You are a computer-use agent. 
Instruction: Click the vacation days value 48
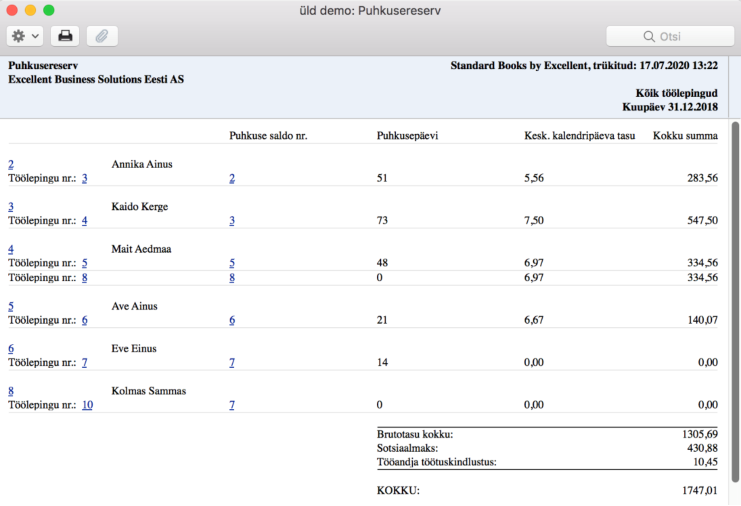[382, 263]
